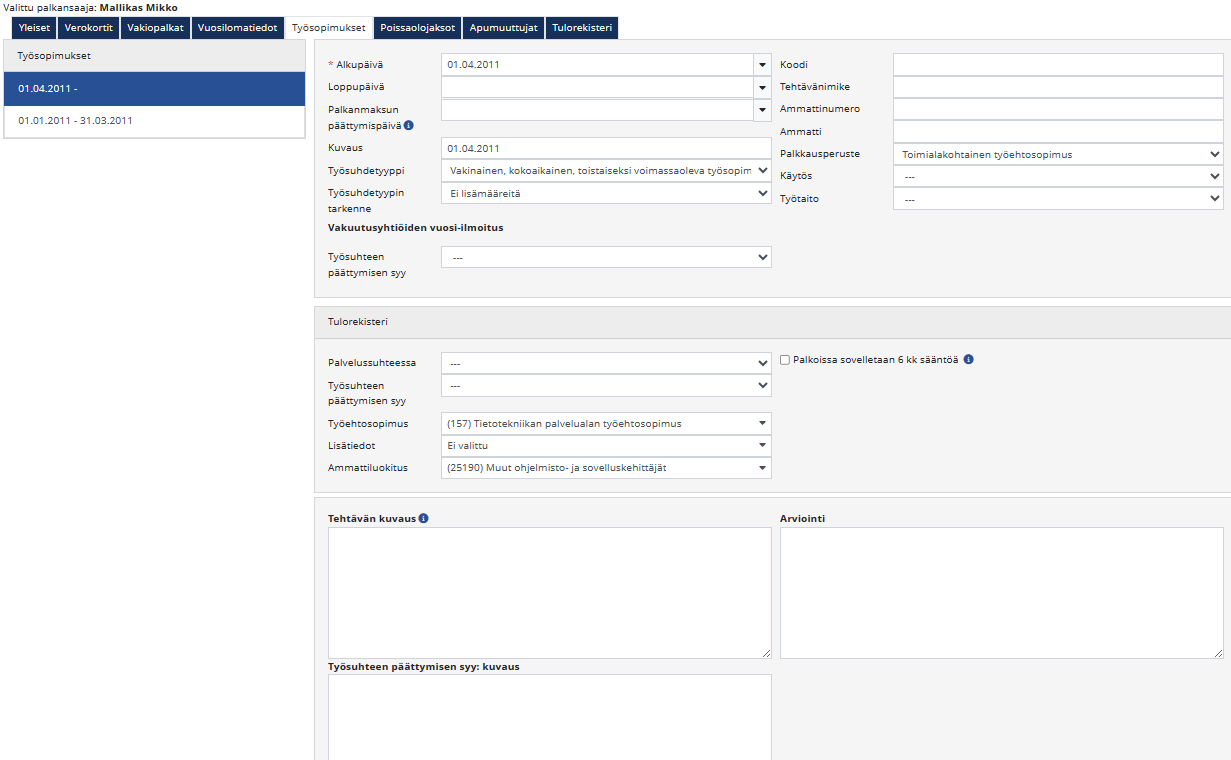Screen dimensions: 1231x760
Task: Click info icon beside 6 kk sääntöä
Action: tap(968, 359)
